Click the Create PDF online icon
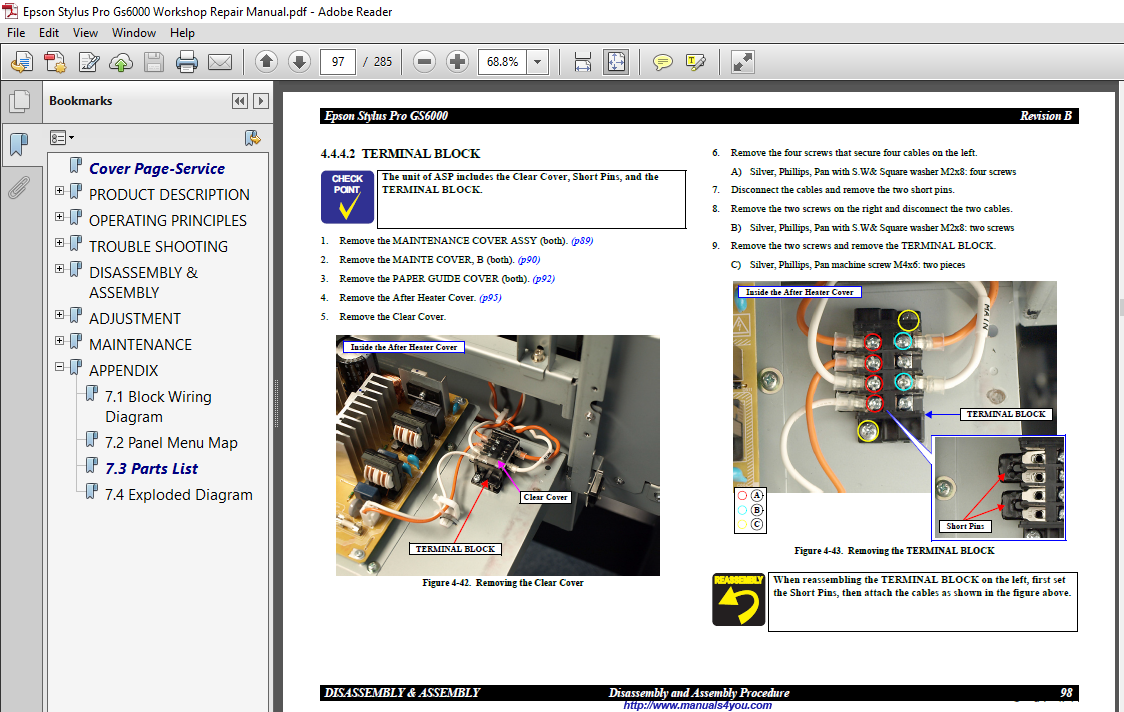The height and width of the screenshot is (712, 1124). [22, 62]
